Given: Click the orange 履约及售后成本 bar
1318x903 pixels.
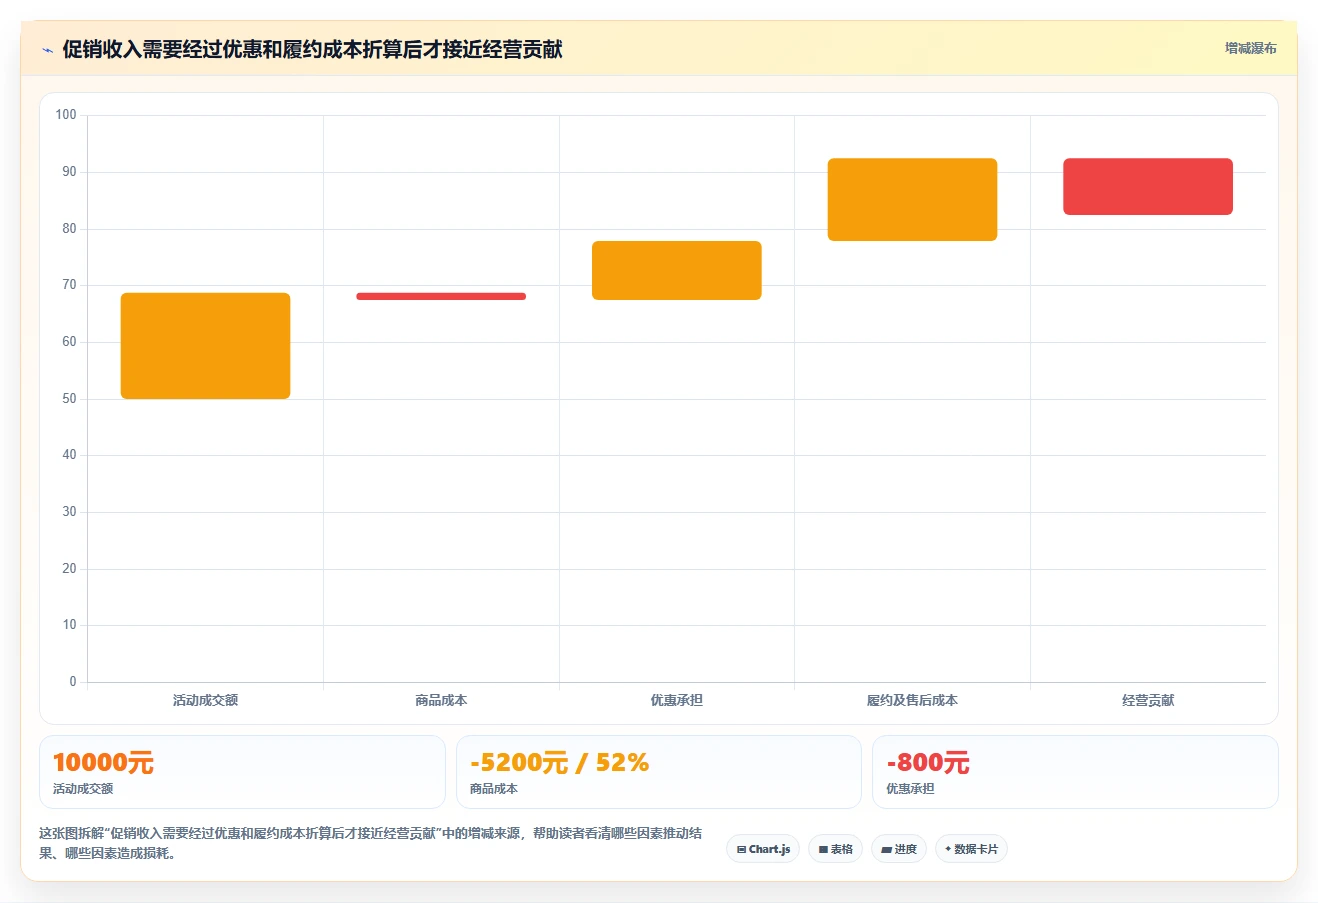Looking at the screenshot, I should coord(913,199).
